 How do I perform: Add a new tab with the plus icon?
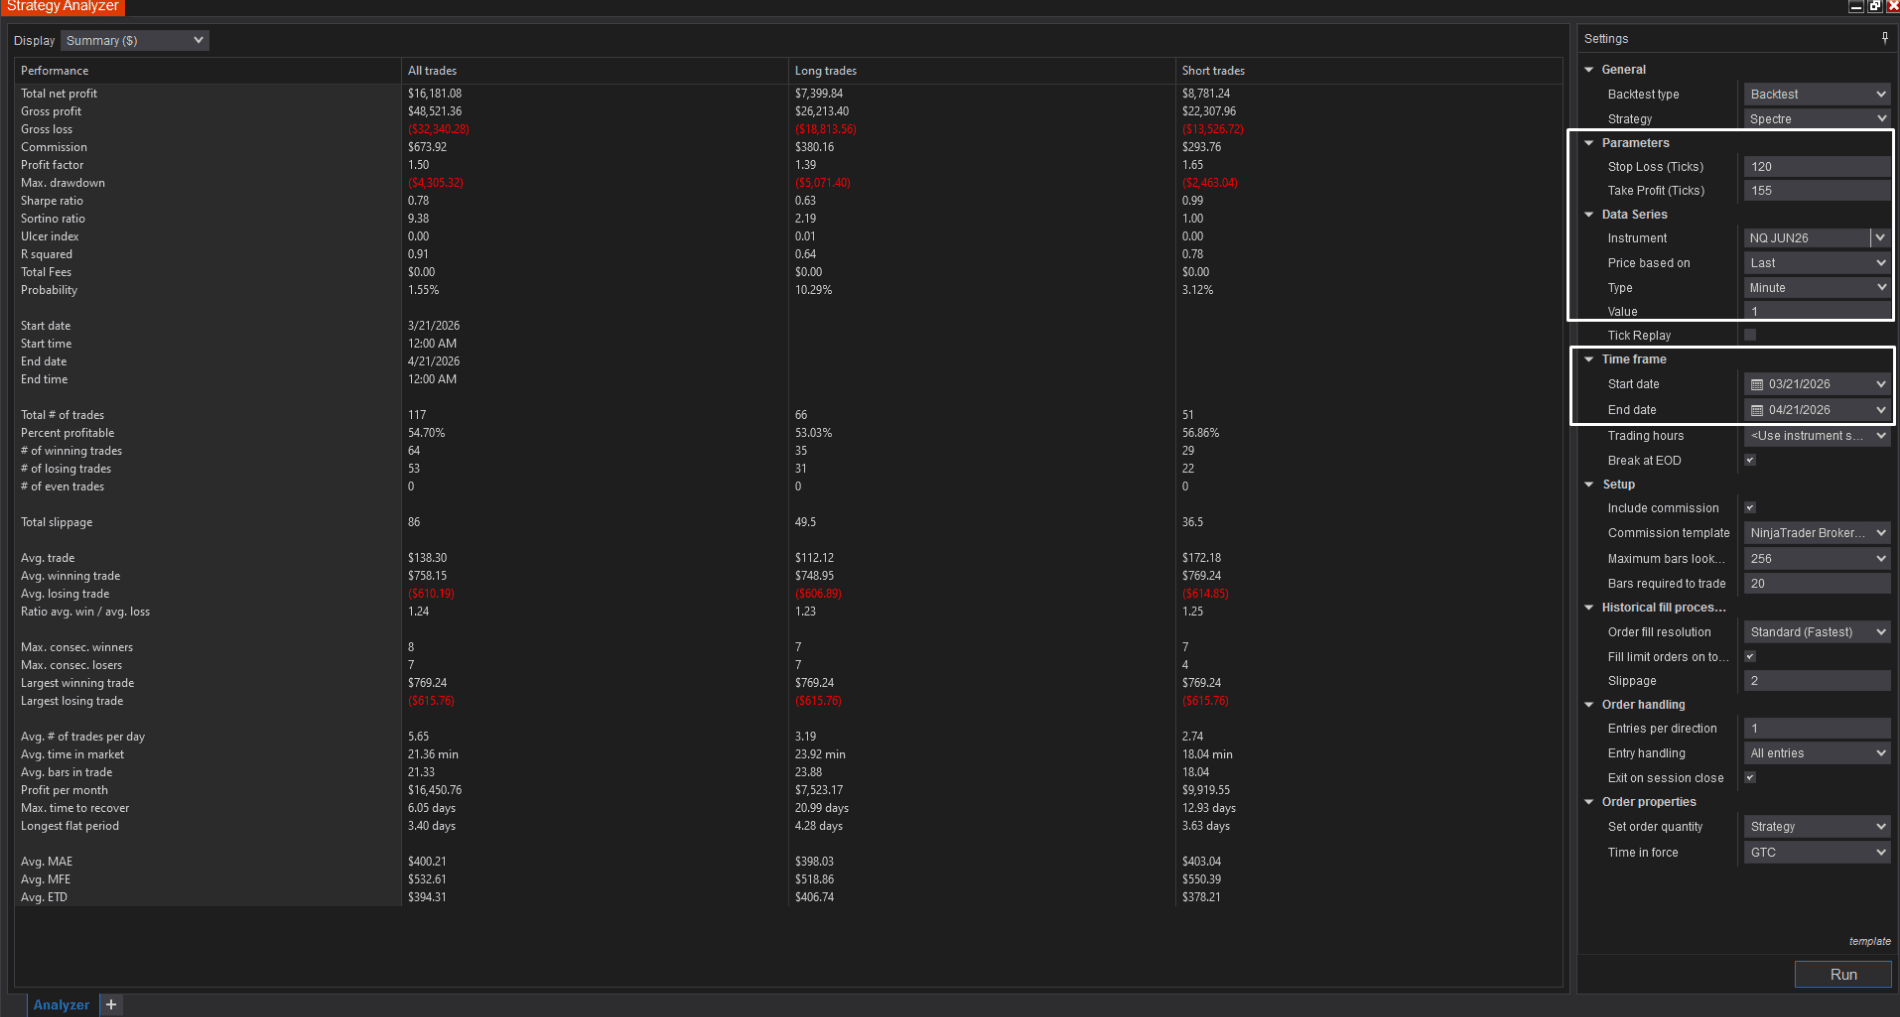coord(111,1004)
